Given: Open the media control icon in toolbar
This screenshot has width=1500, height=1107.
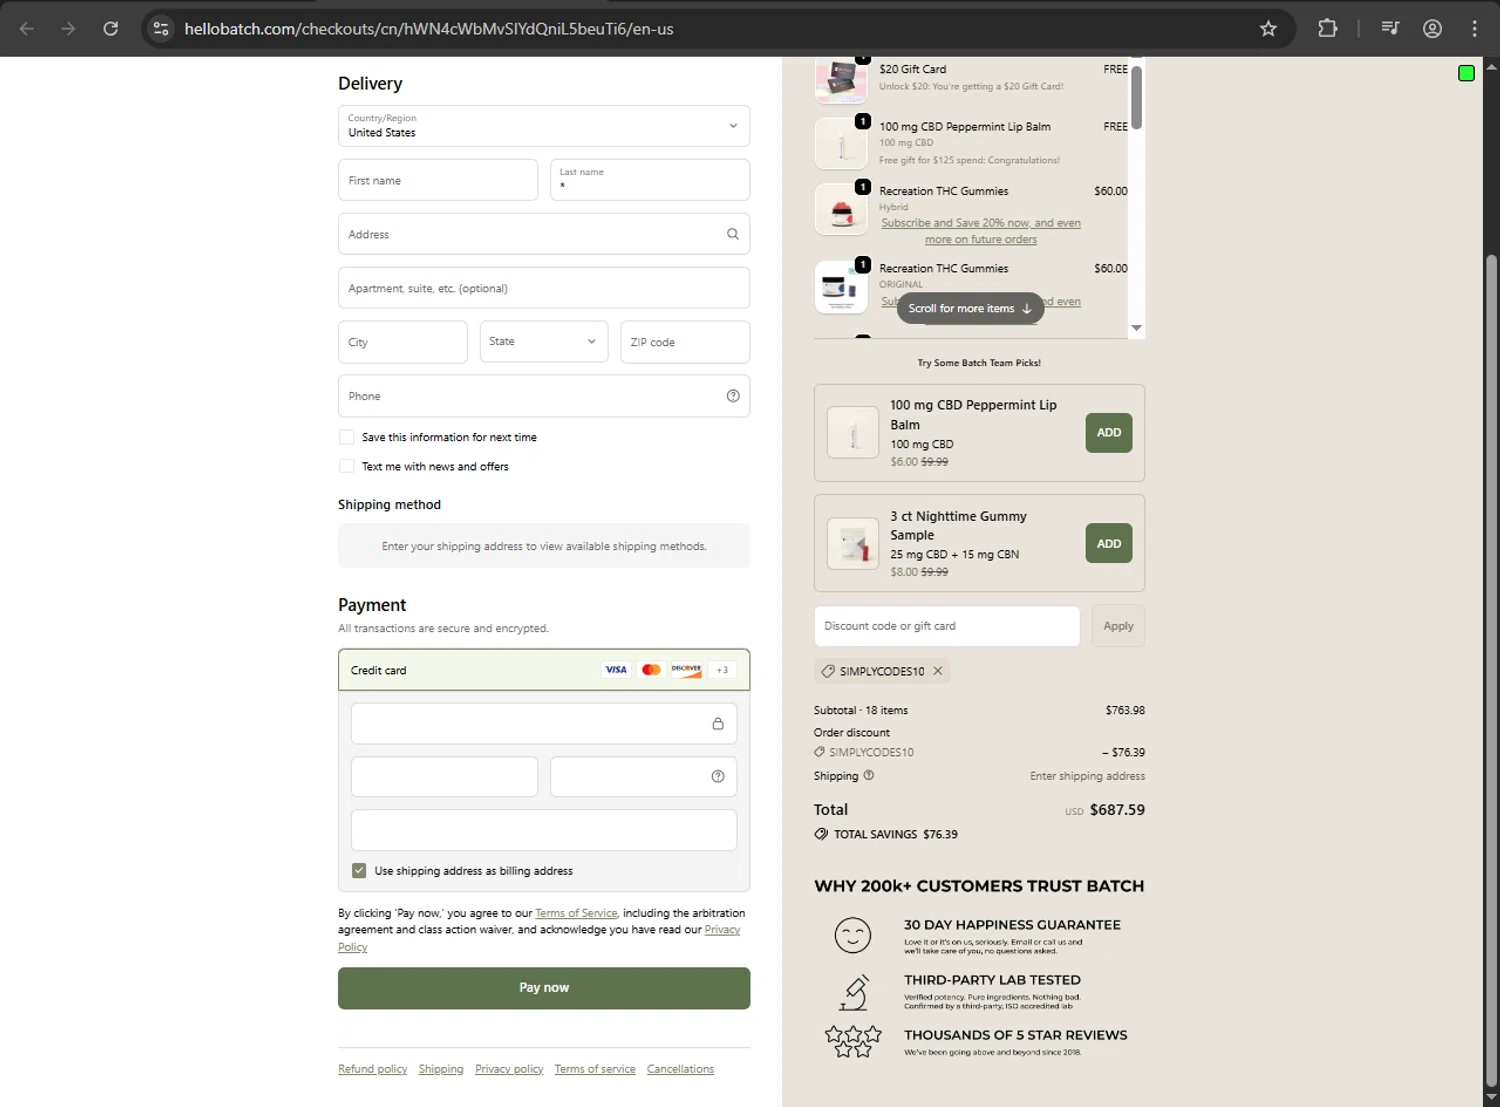Looking at the screenshot, I should point(1390,29).
